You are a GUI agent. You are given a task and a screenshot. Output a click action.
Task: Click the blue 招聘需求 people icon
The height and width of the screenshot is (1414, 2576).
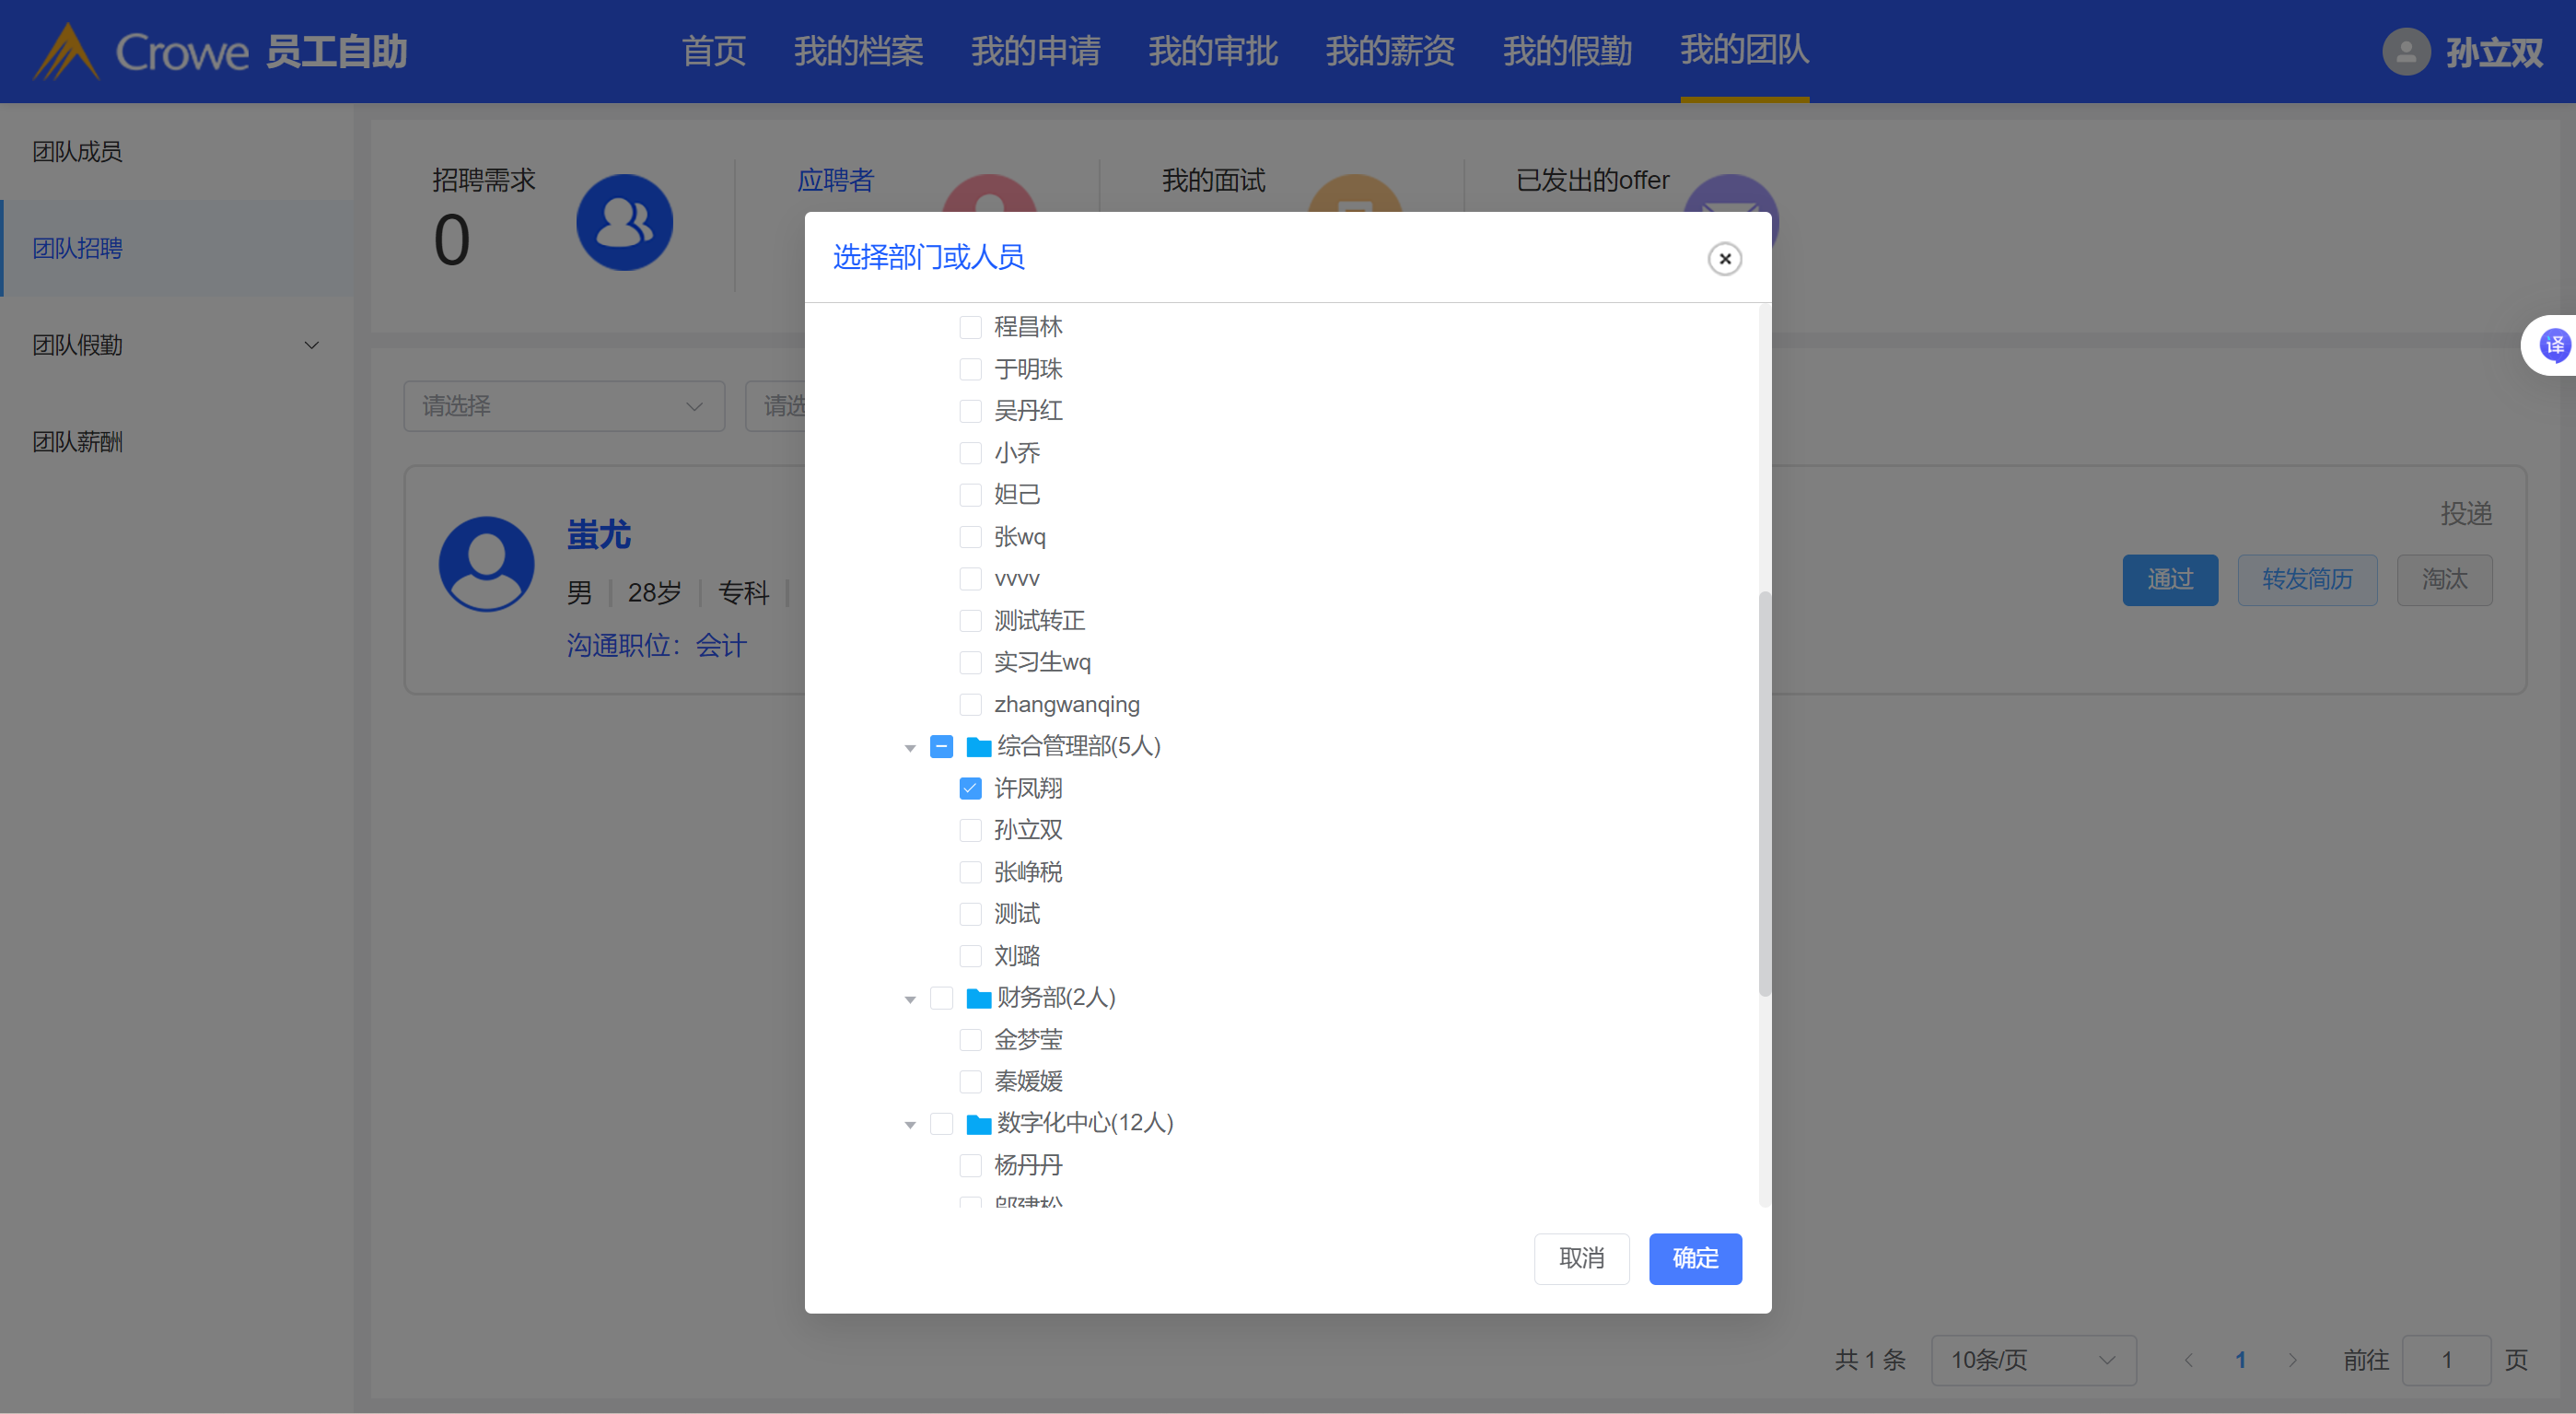pos(624,222)
